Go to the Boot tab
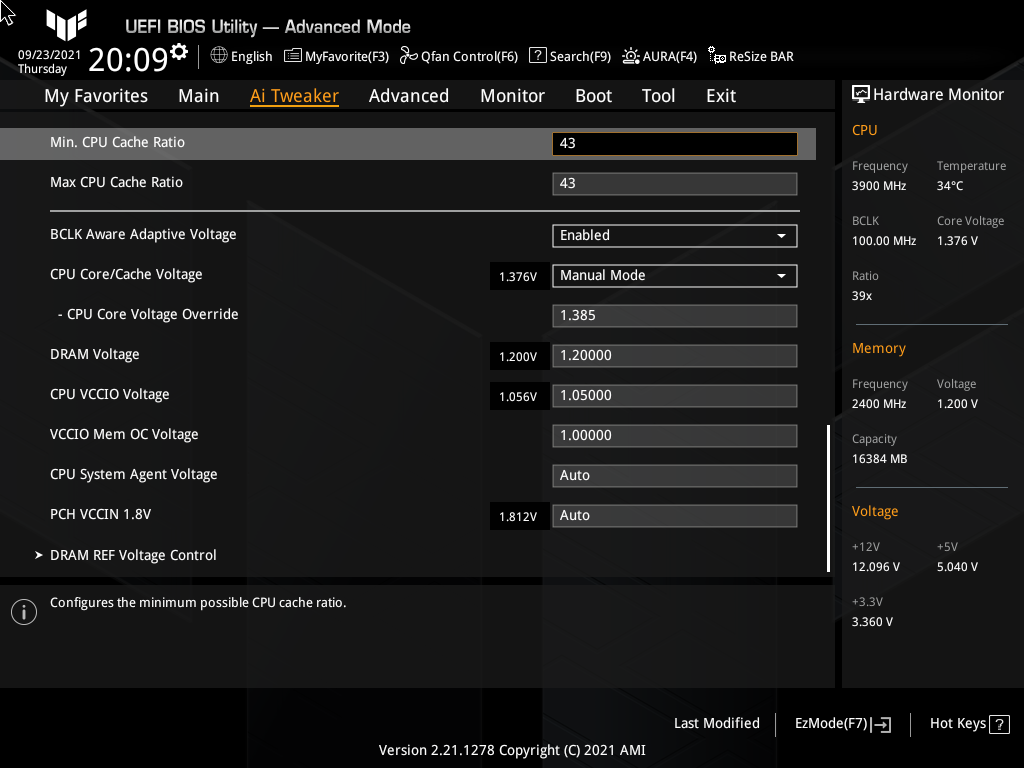This screenshot has height=768, width=1024. click(594, 96)
